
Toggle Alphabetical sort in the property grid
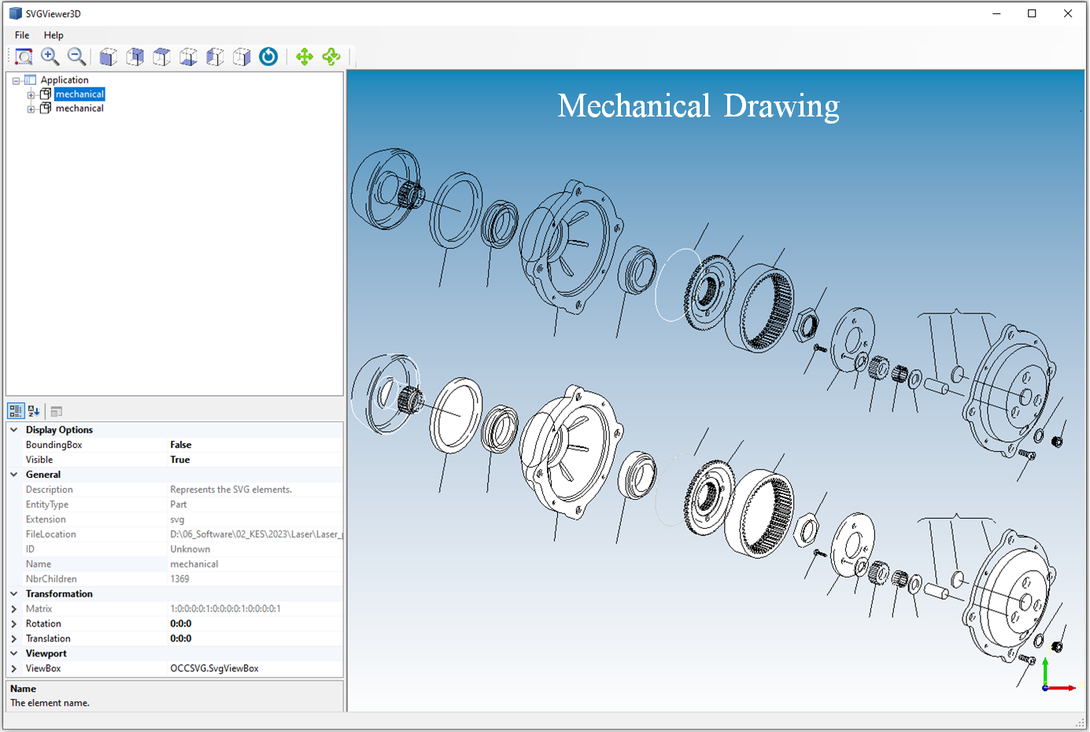click(x=34, y=411)
